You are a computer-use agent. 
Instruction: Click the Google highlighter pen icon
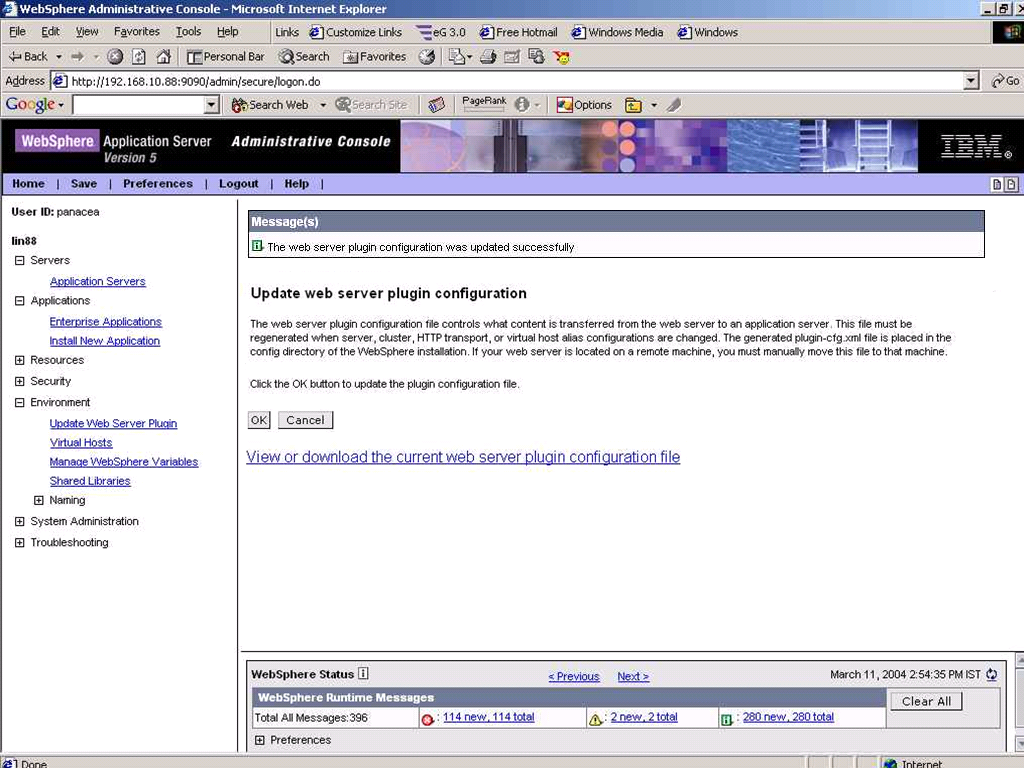674,104
